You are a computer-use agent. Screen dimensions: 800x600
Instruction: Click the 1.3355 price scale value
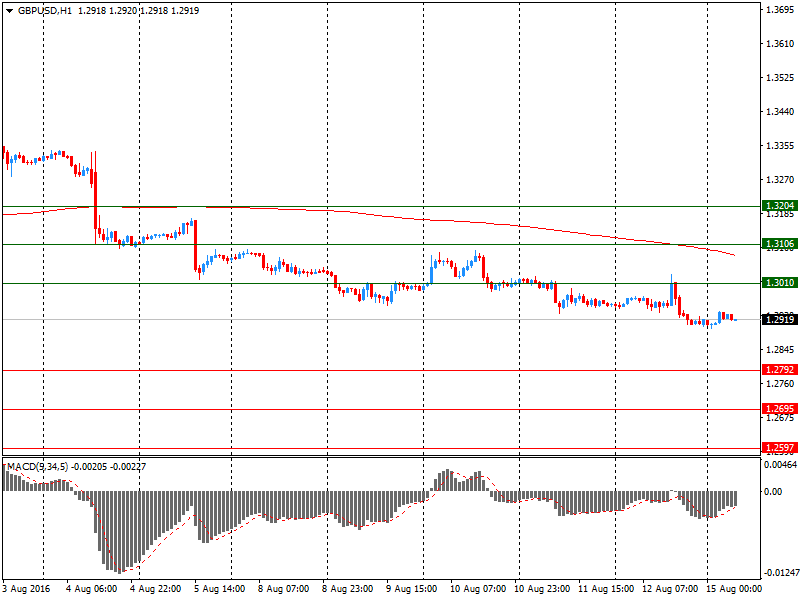click(780, 146)
